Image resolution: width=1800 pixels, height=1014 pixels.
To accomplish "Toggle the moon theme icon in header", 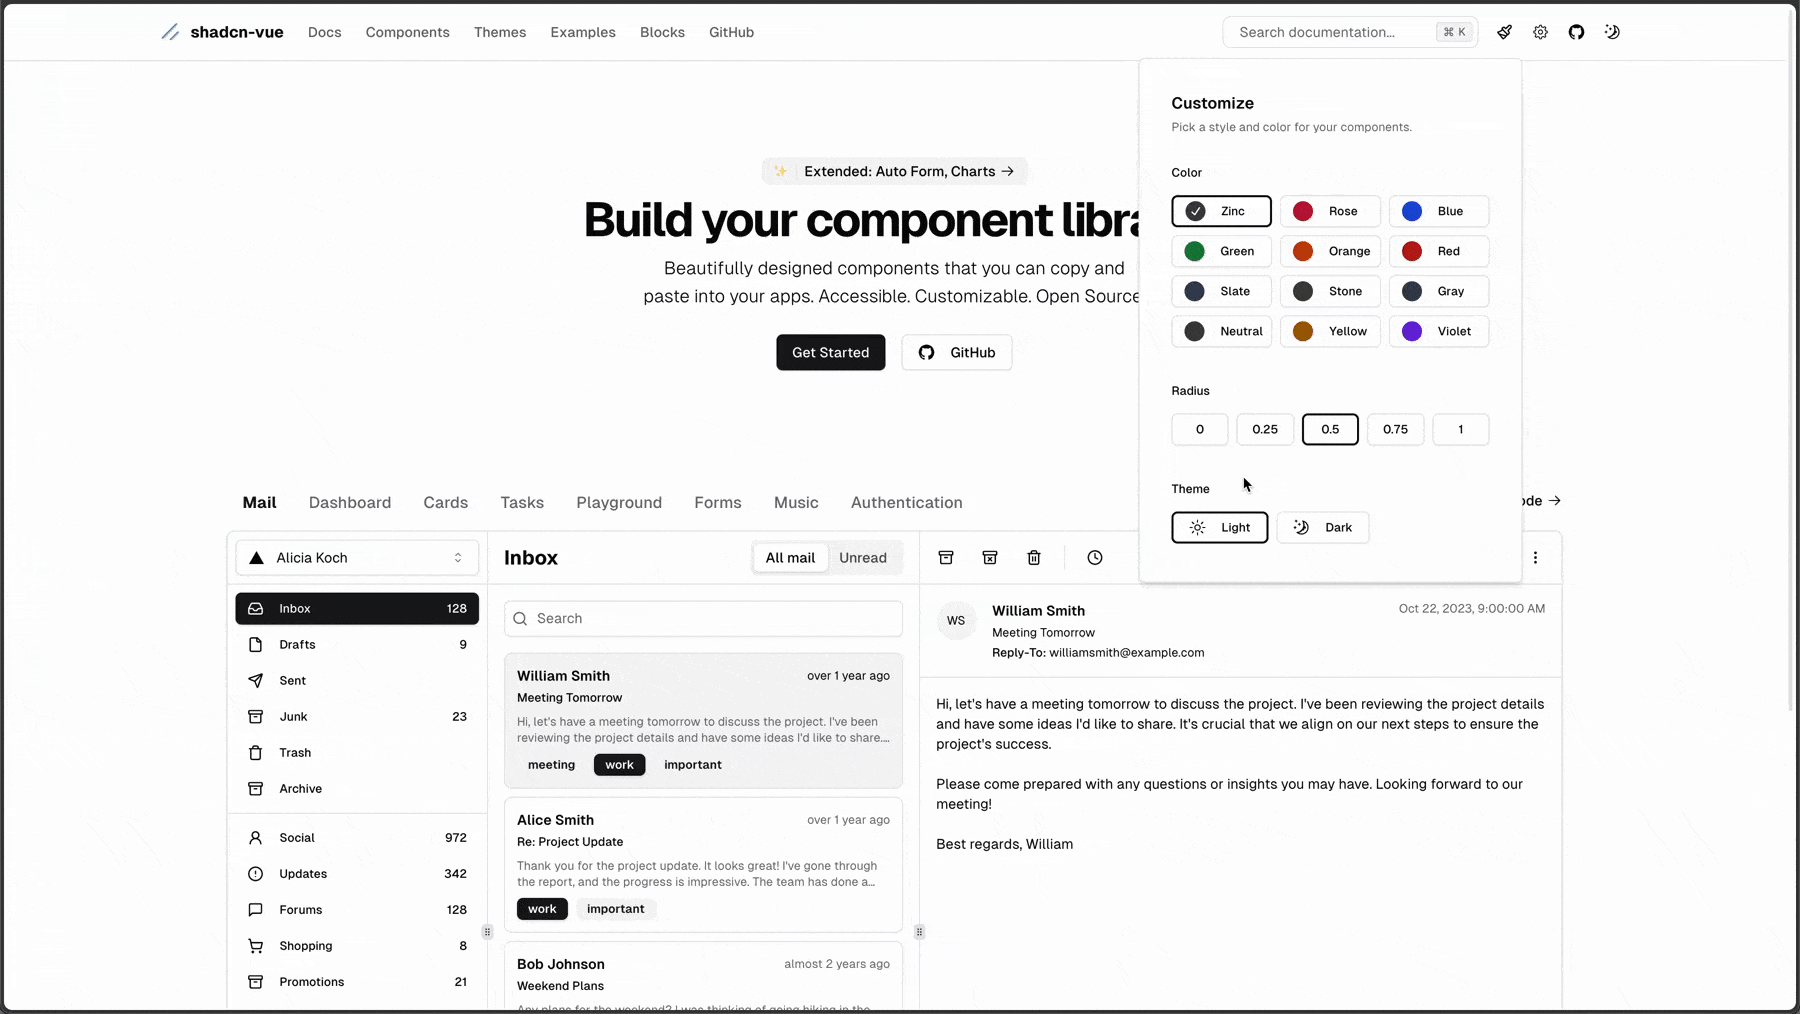I will coord(1612,32).
